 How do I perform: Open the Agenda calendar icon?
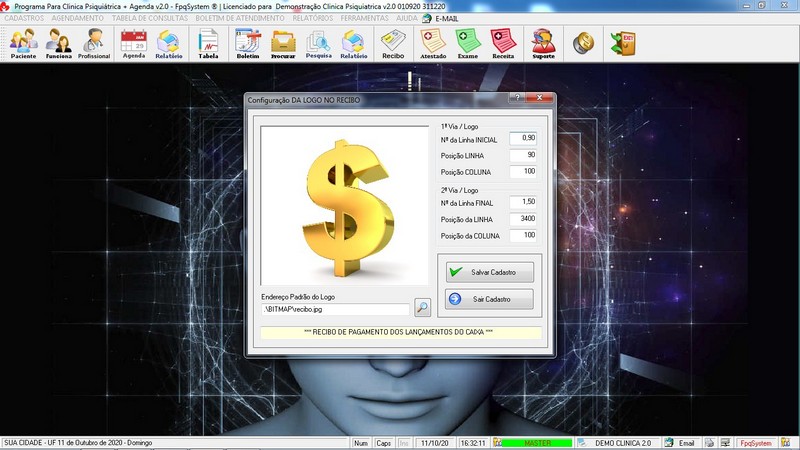[x=133, y=43]
